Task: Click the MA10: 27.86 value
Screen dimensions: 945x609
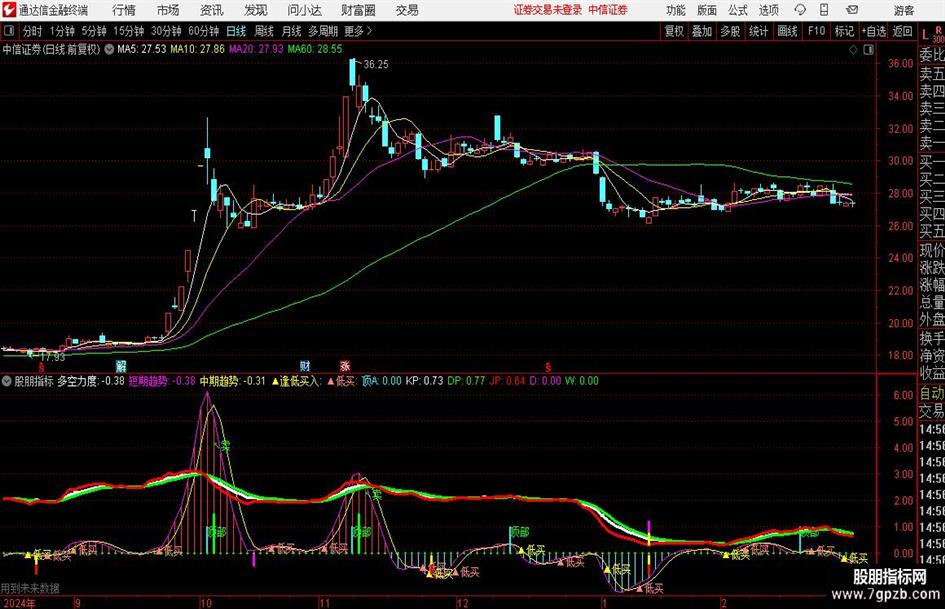Action: coord(197,49)
